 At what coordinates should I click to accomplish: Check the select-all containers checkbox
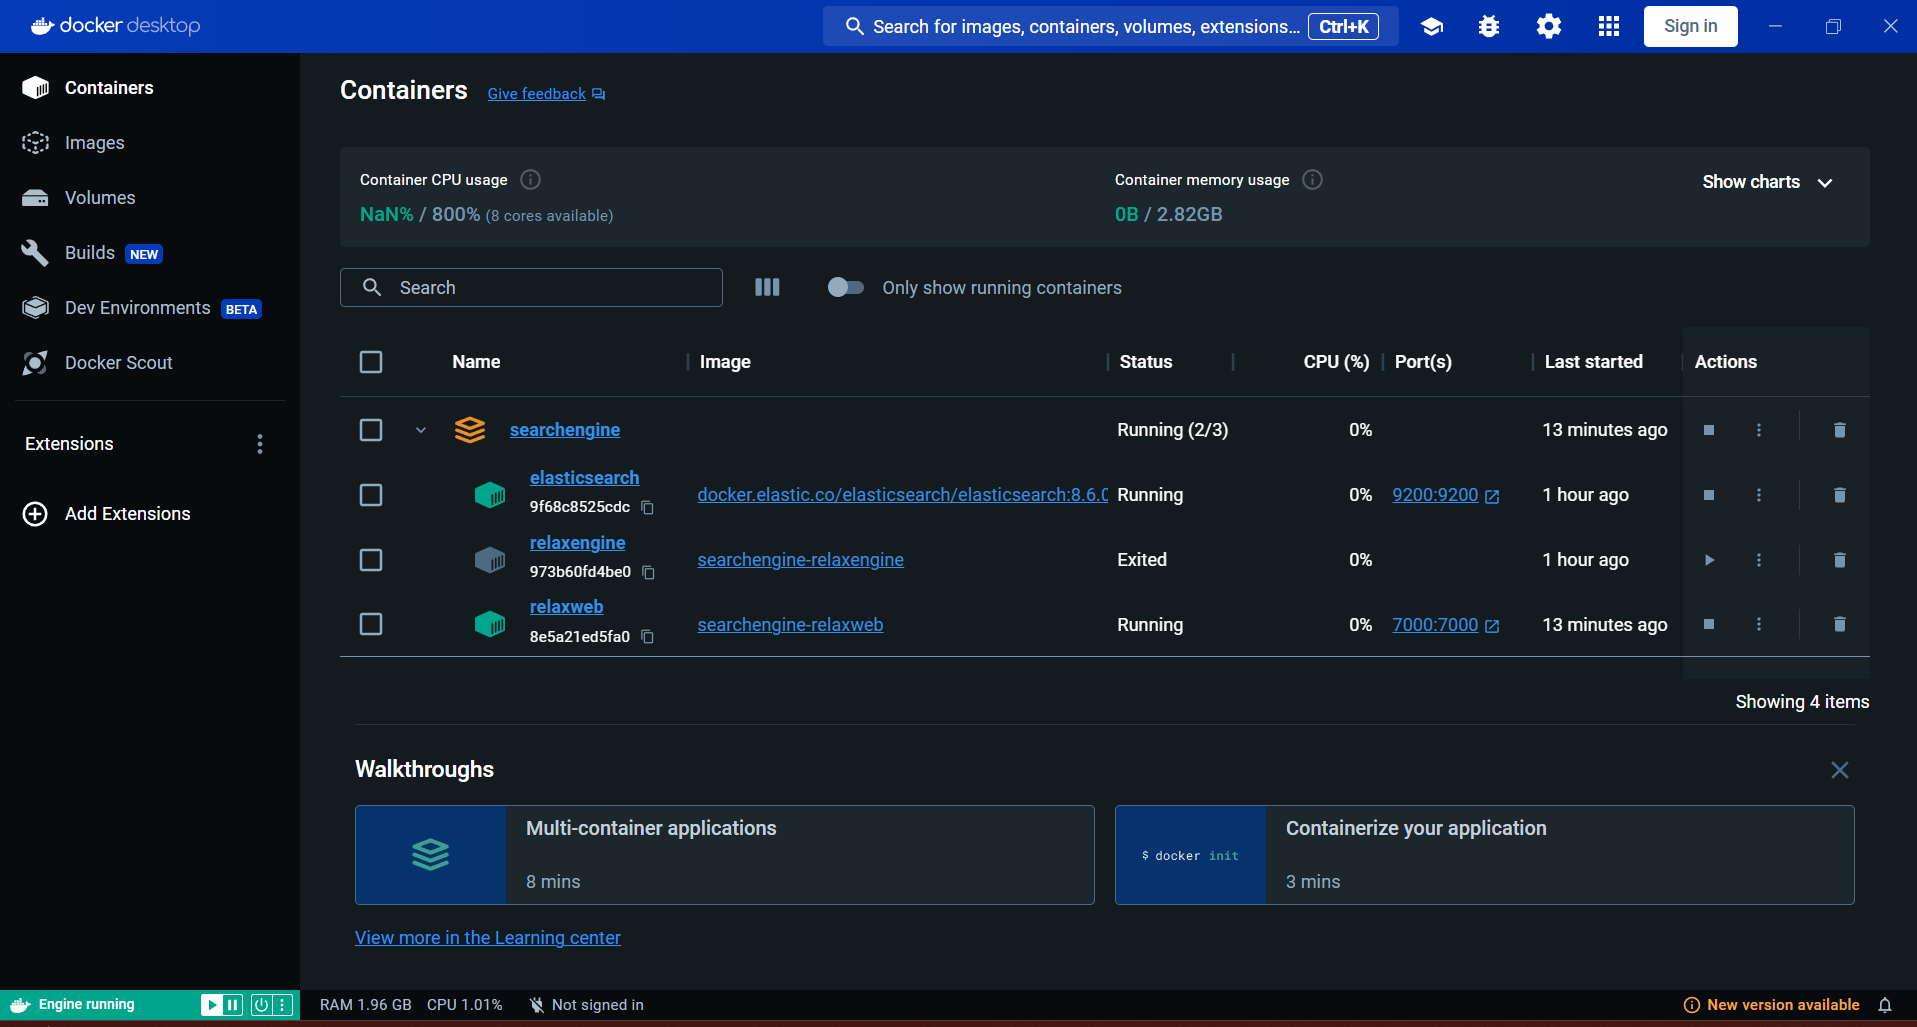(x=371, y=362)
